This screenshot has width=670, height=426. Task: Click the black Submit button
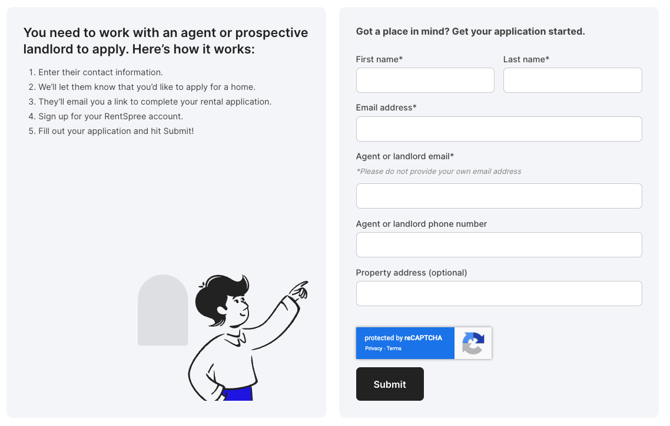(390, 384)
